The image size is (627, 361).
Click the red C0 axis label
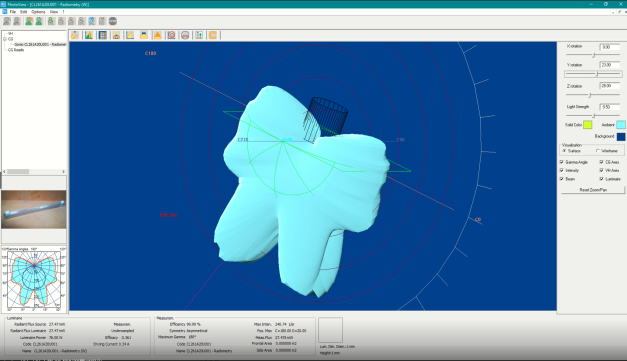478,219
